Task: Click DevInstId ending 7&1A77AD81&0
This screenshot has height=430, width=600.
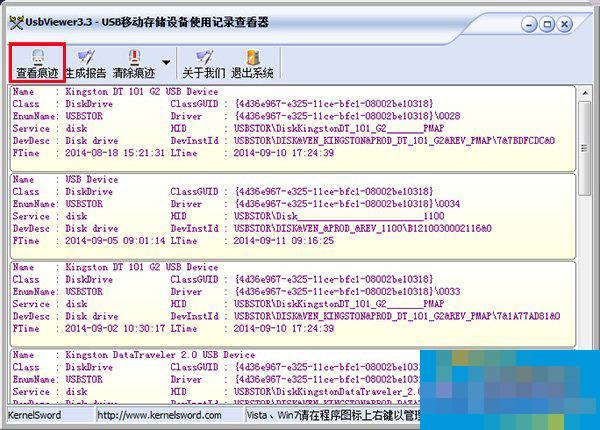Action: pyautogui.click(x=397, y=316)
